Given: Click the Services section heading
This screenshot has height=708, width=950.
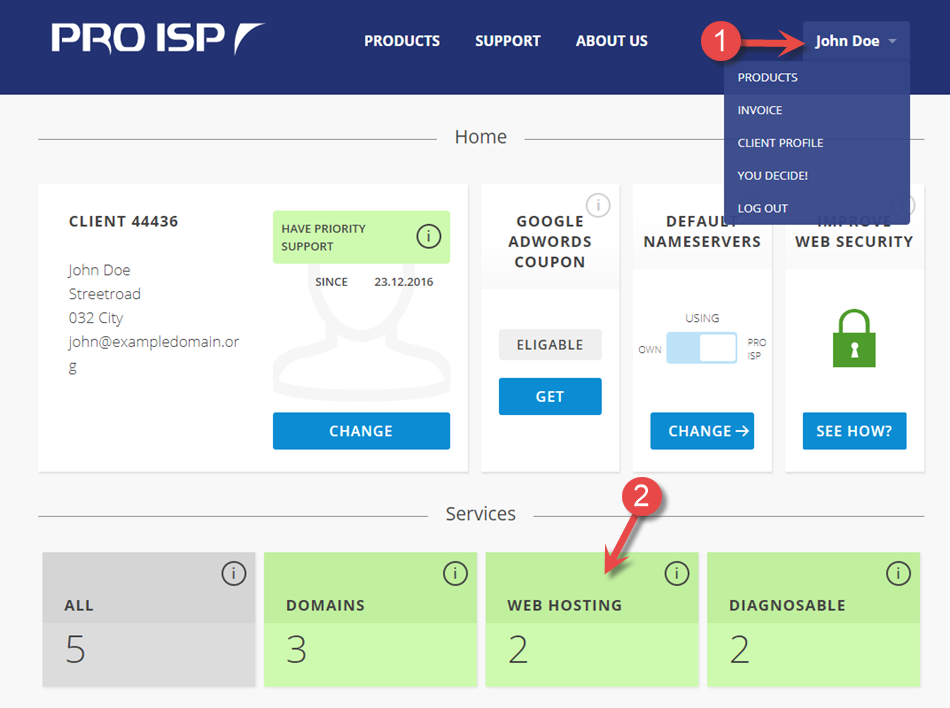Looking at the screenshot, I should (480, 514).
